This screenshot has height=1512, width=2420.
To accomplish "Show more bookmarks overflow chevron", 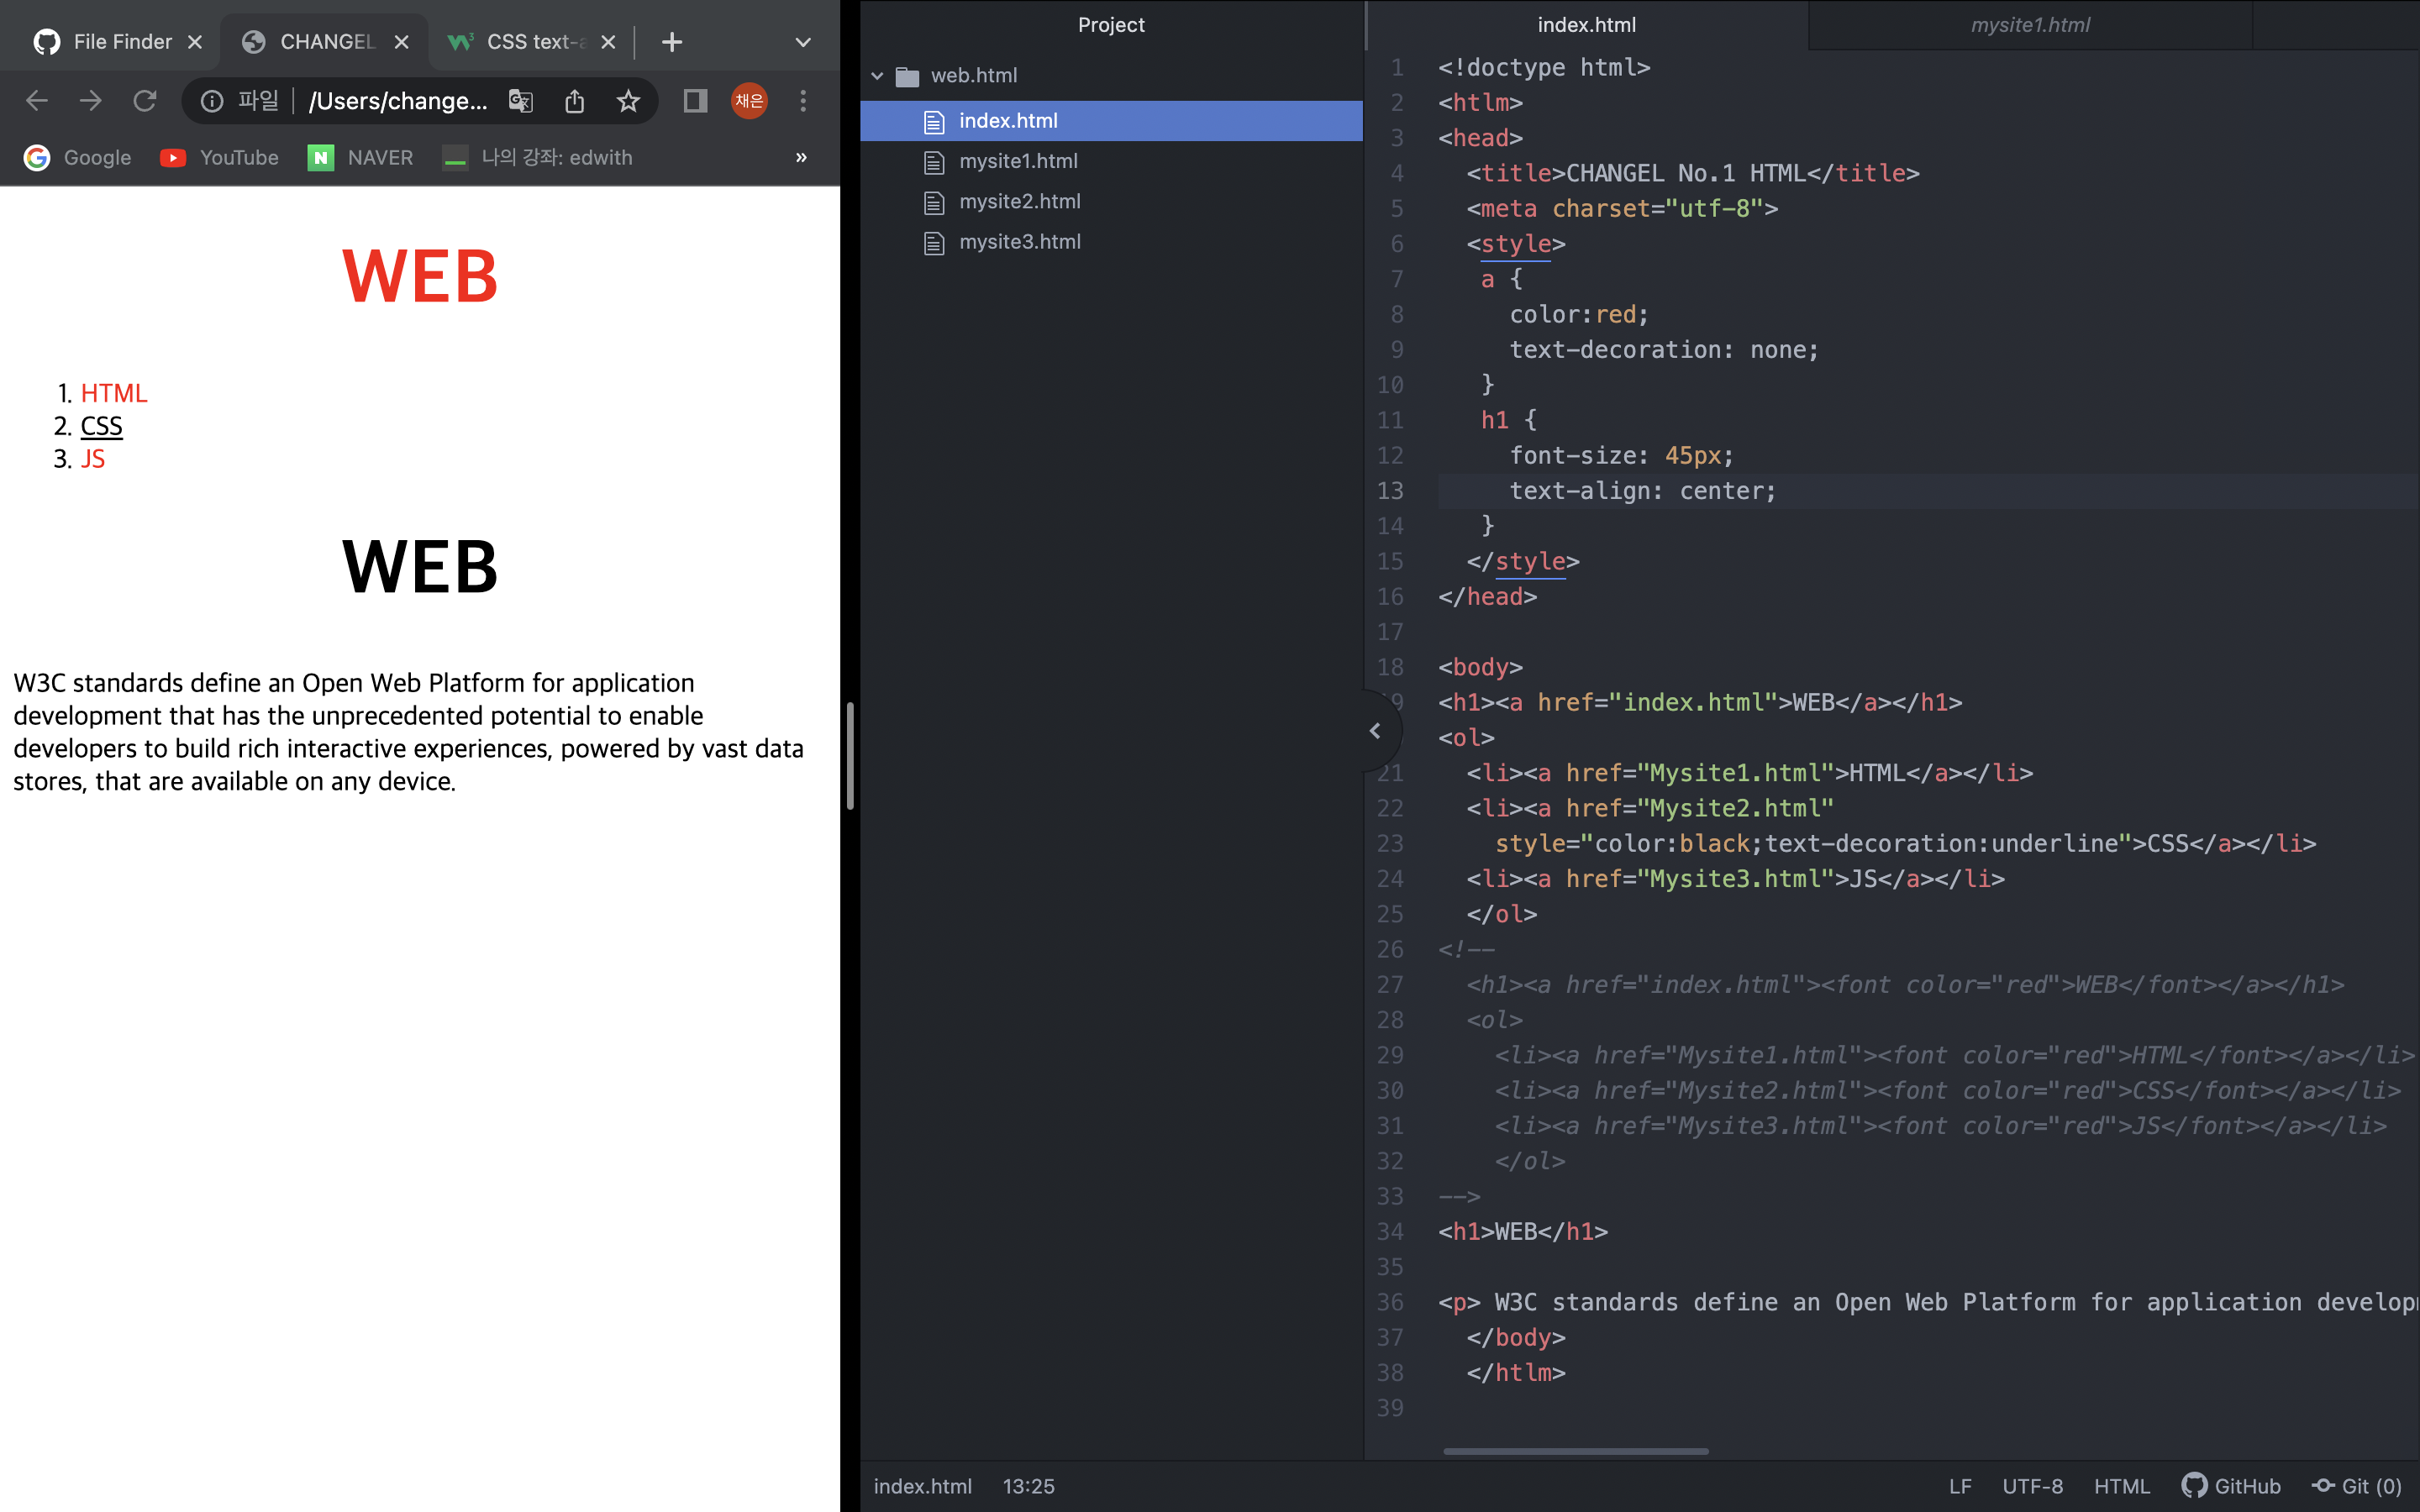I will [801, 158].
